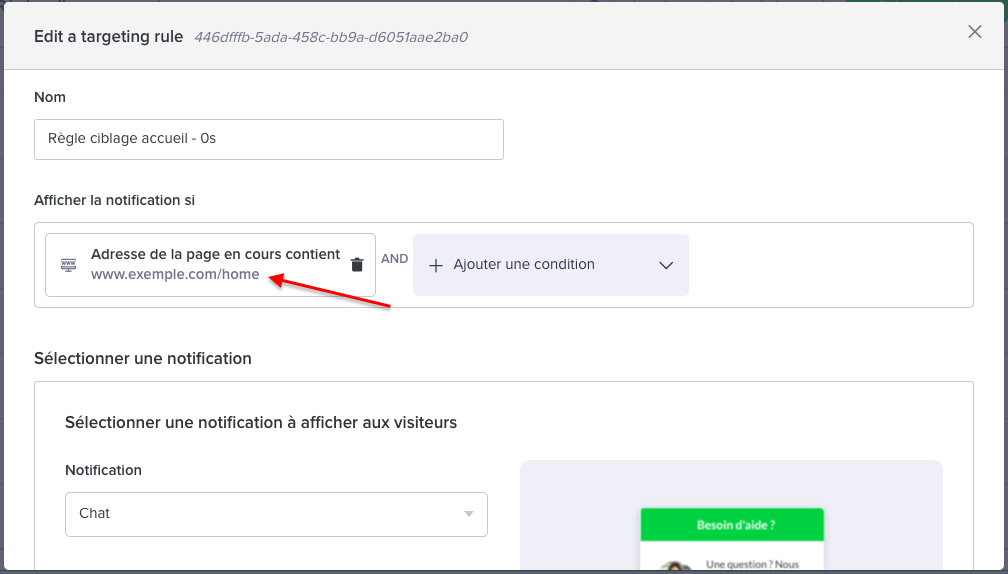Click the Edit a targeting rule title
1008x574 pixels.
coord(109,37)
